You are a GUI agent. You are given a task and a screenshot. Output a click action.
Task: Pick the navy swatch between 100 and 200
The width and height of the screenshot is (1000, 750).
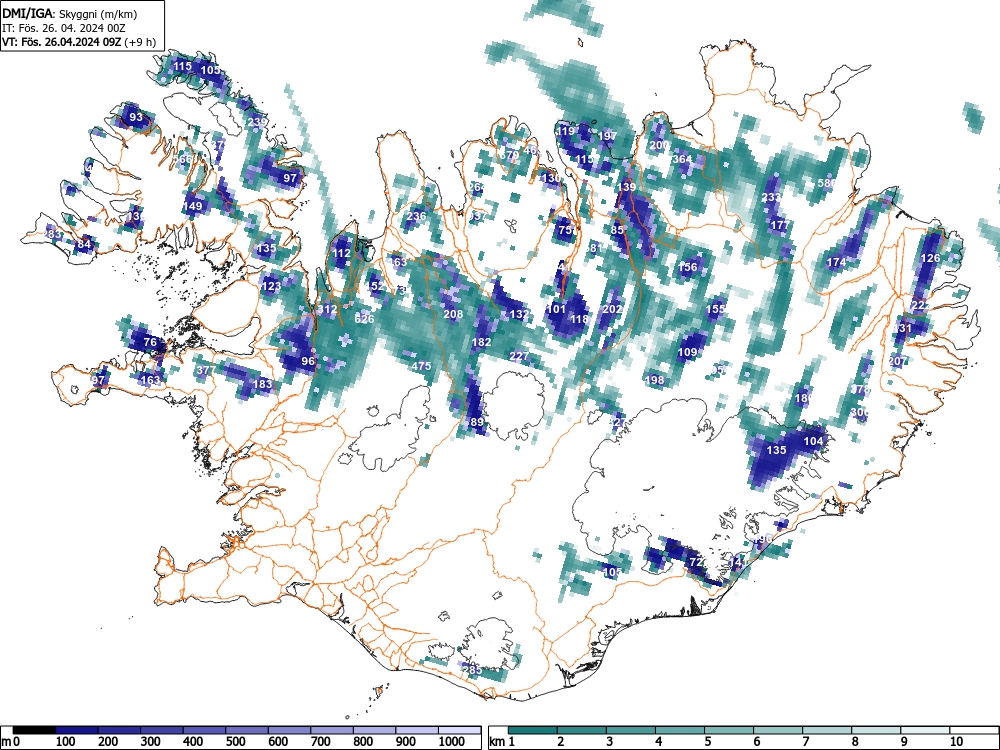pyautogui.click(x=77, y=730)
